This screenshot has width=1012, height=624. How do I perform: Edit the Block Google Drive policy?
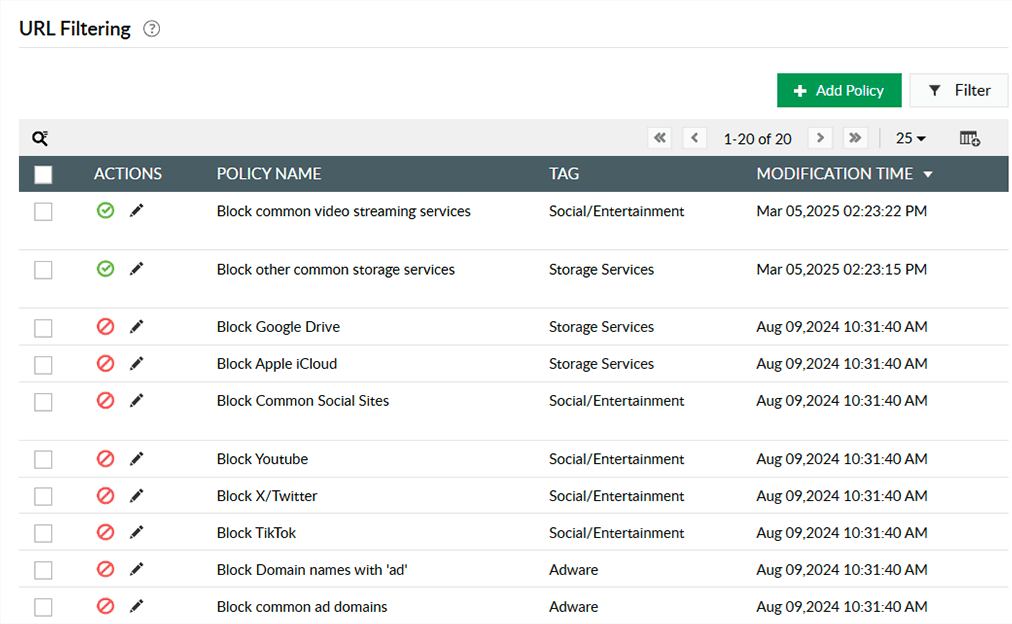coord(137,327)
